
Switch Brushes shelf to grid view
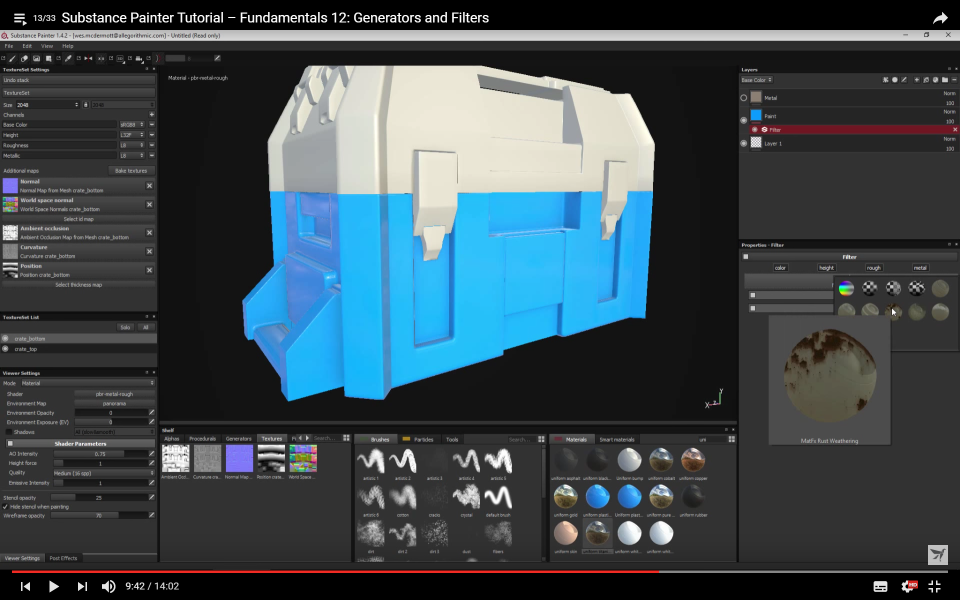pos(541,439)
